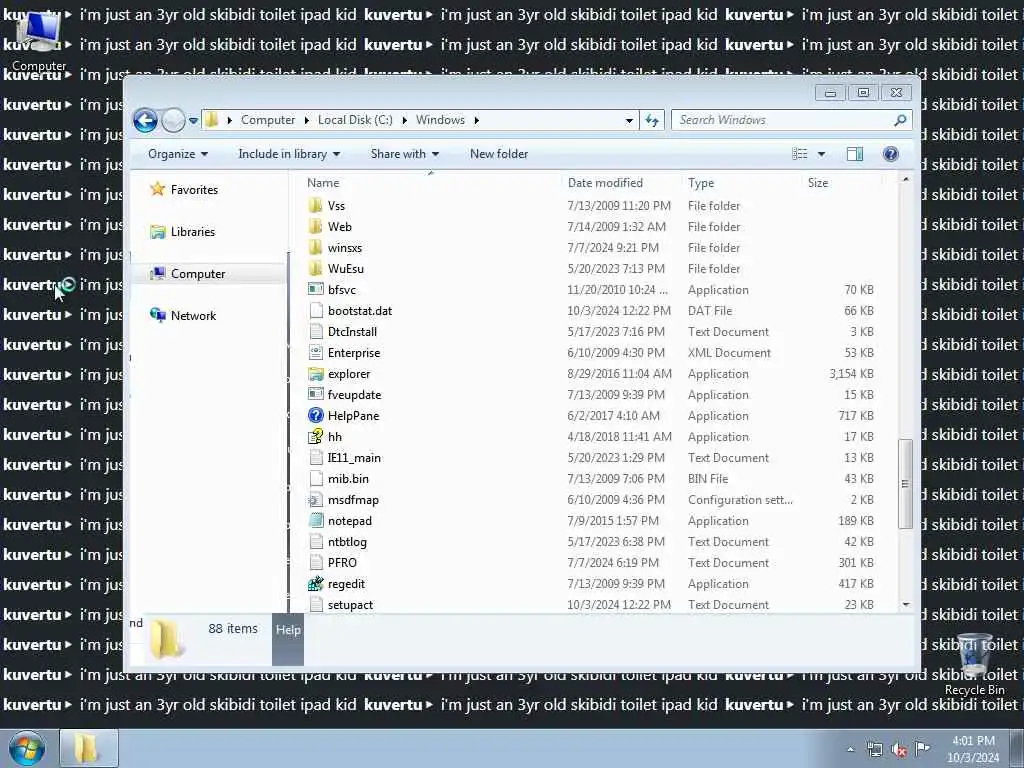Select the mib.bin file name
The height and width of the screenshot is (768, 1024).
[348, 479]
